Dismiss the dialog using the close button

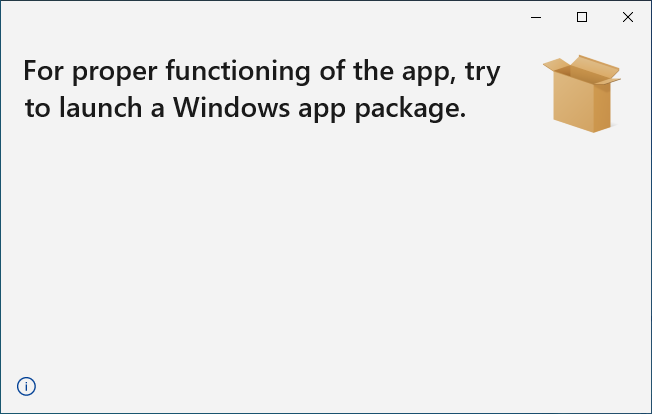coord(628,17)
